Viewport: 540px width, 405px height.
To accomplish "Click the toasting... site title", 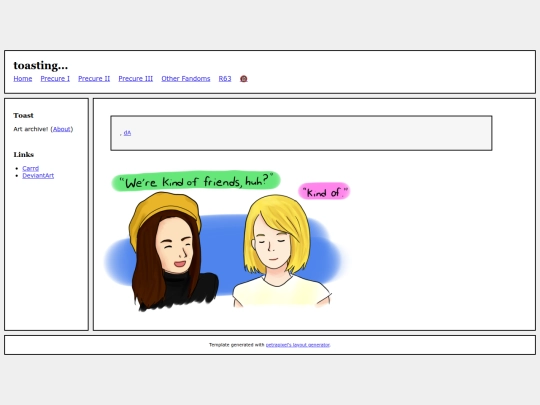I will click(x=41, y=65).
